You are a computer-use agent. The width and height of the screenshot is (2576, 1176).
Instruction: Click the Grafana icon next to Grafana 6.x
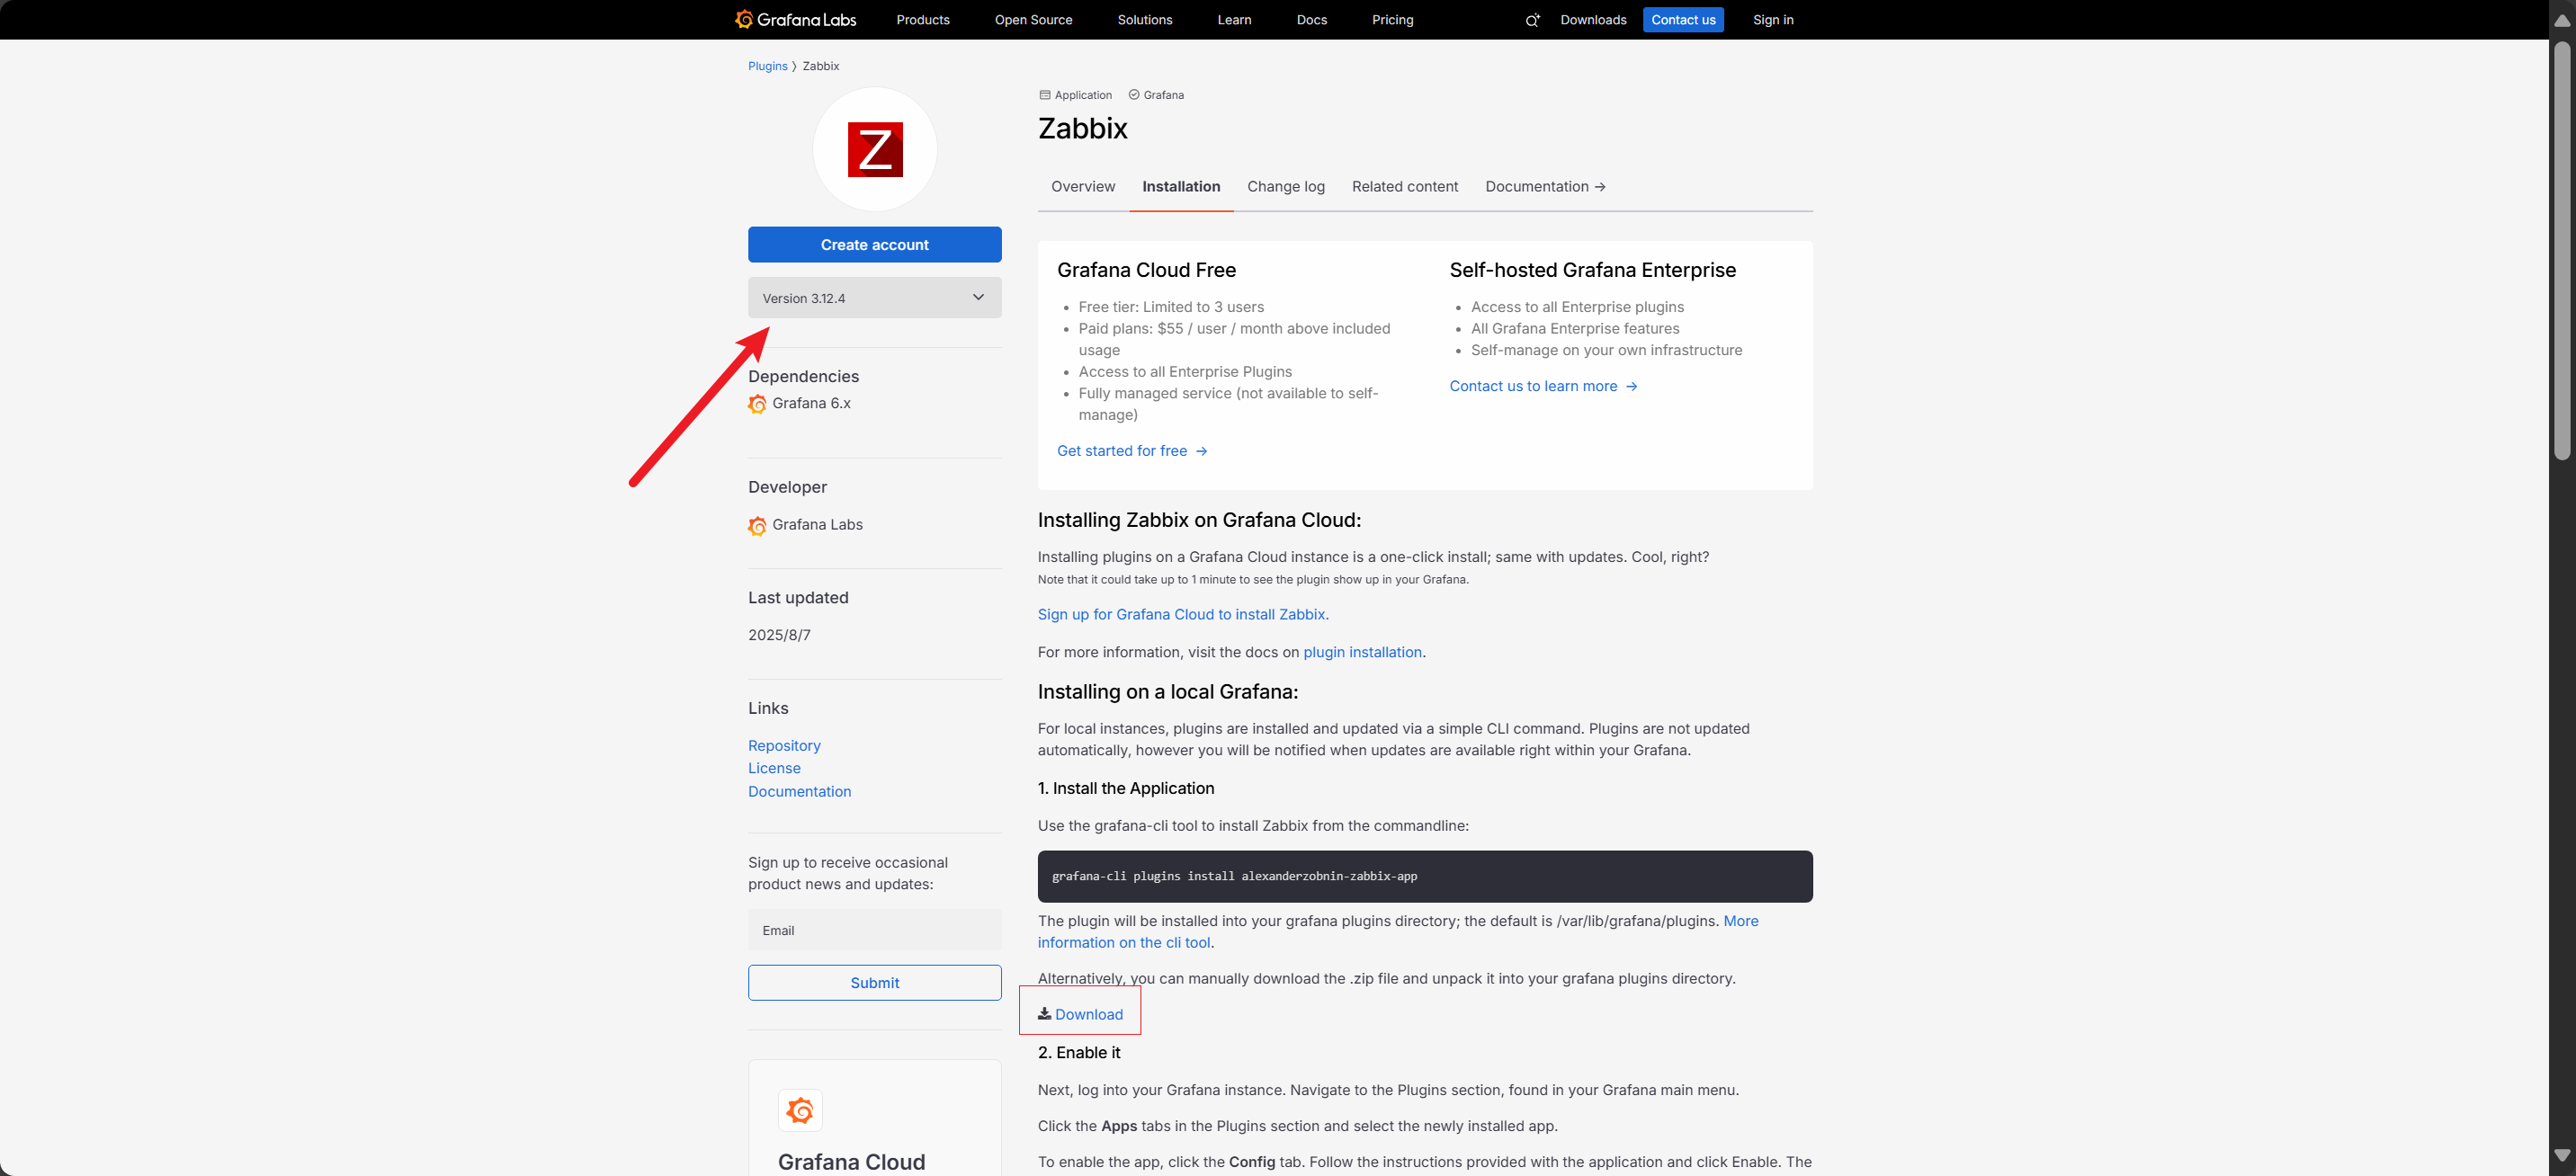click(x=757, y=404)
